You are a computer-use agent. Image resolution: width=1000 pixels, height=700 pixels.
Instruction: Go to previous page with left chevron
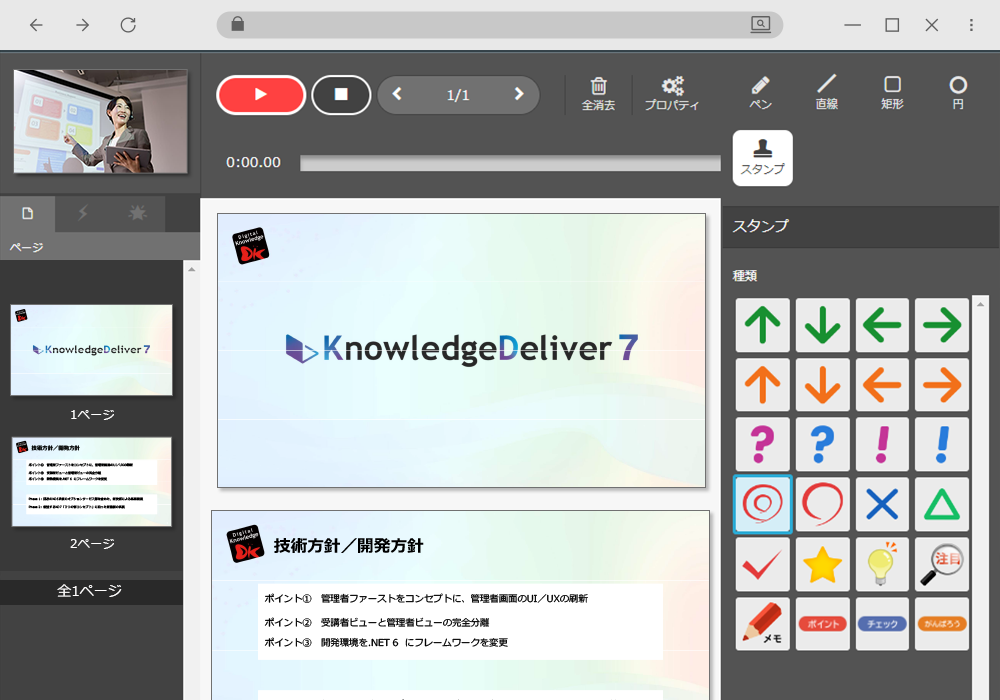coord(397,94)
